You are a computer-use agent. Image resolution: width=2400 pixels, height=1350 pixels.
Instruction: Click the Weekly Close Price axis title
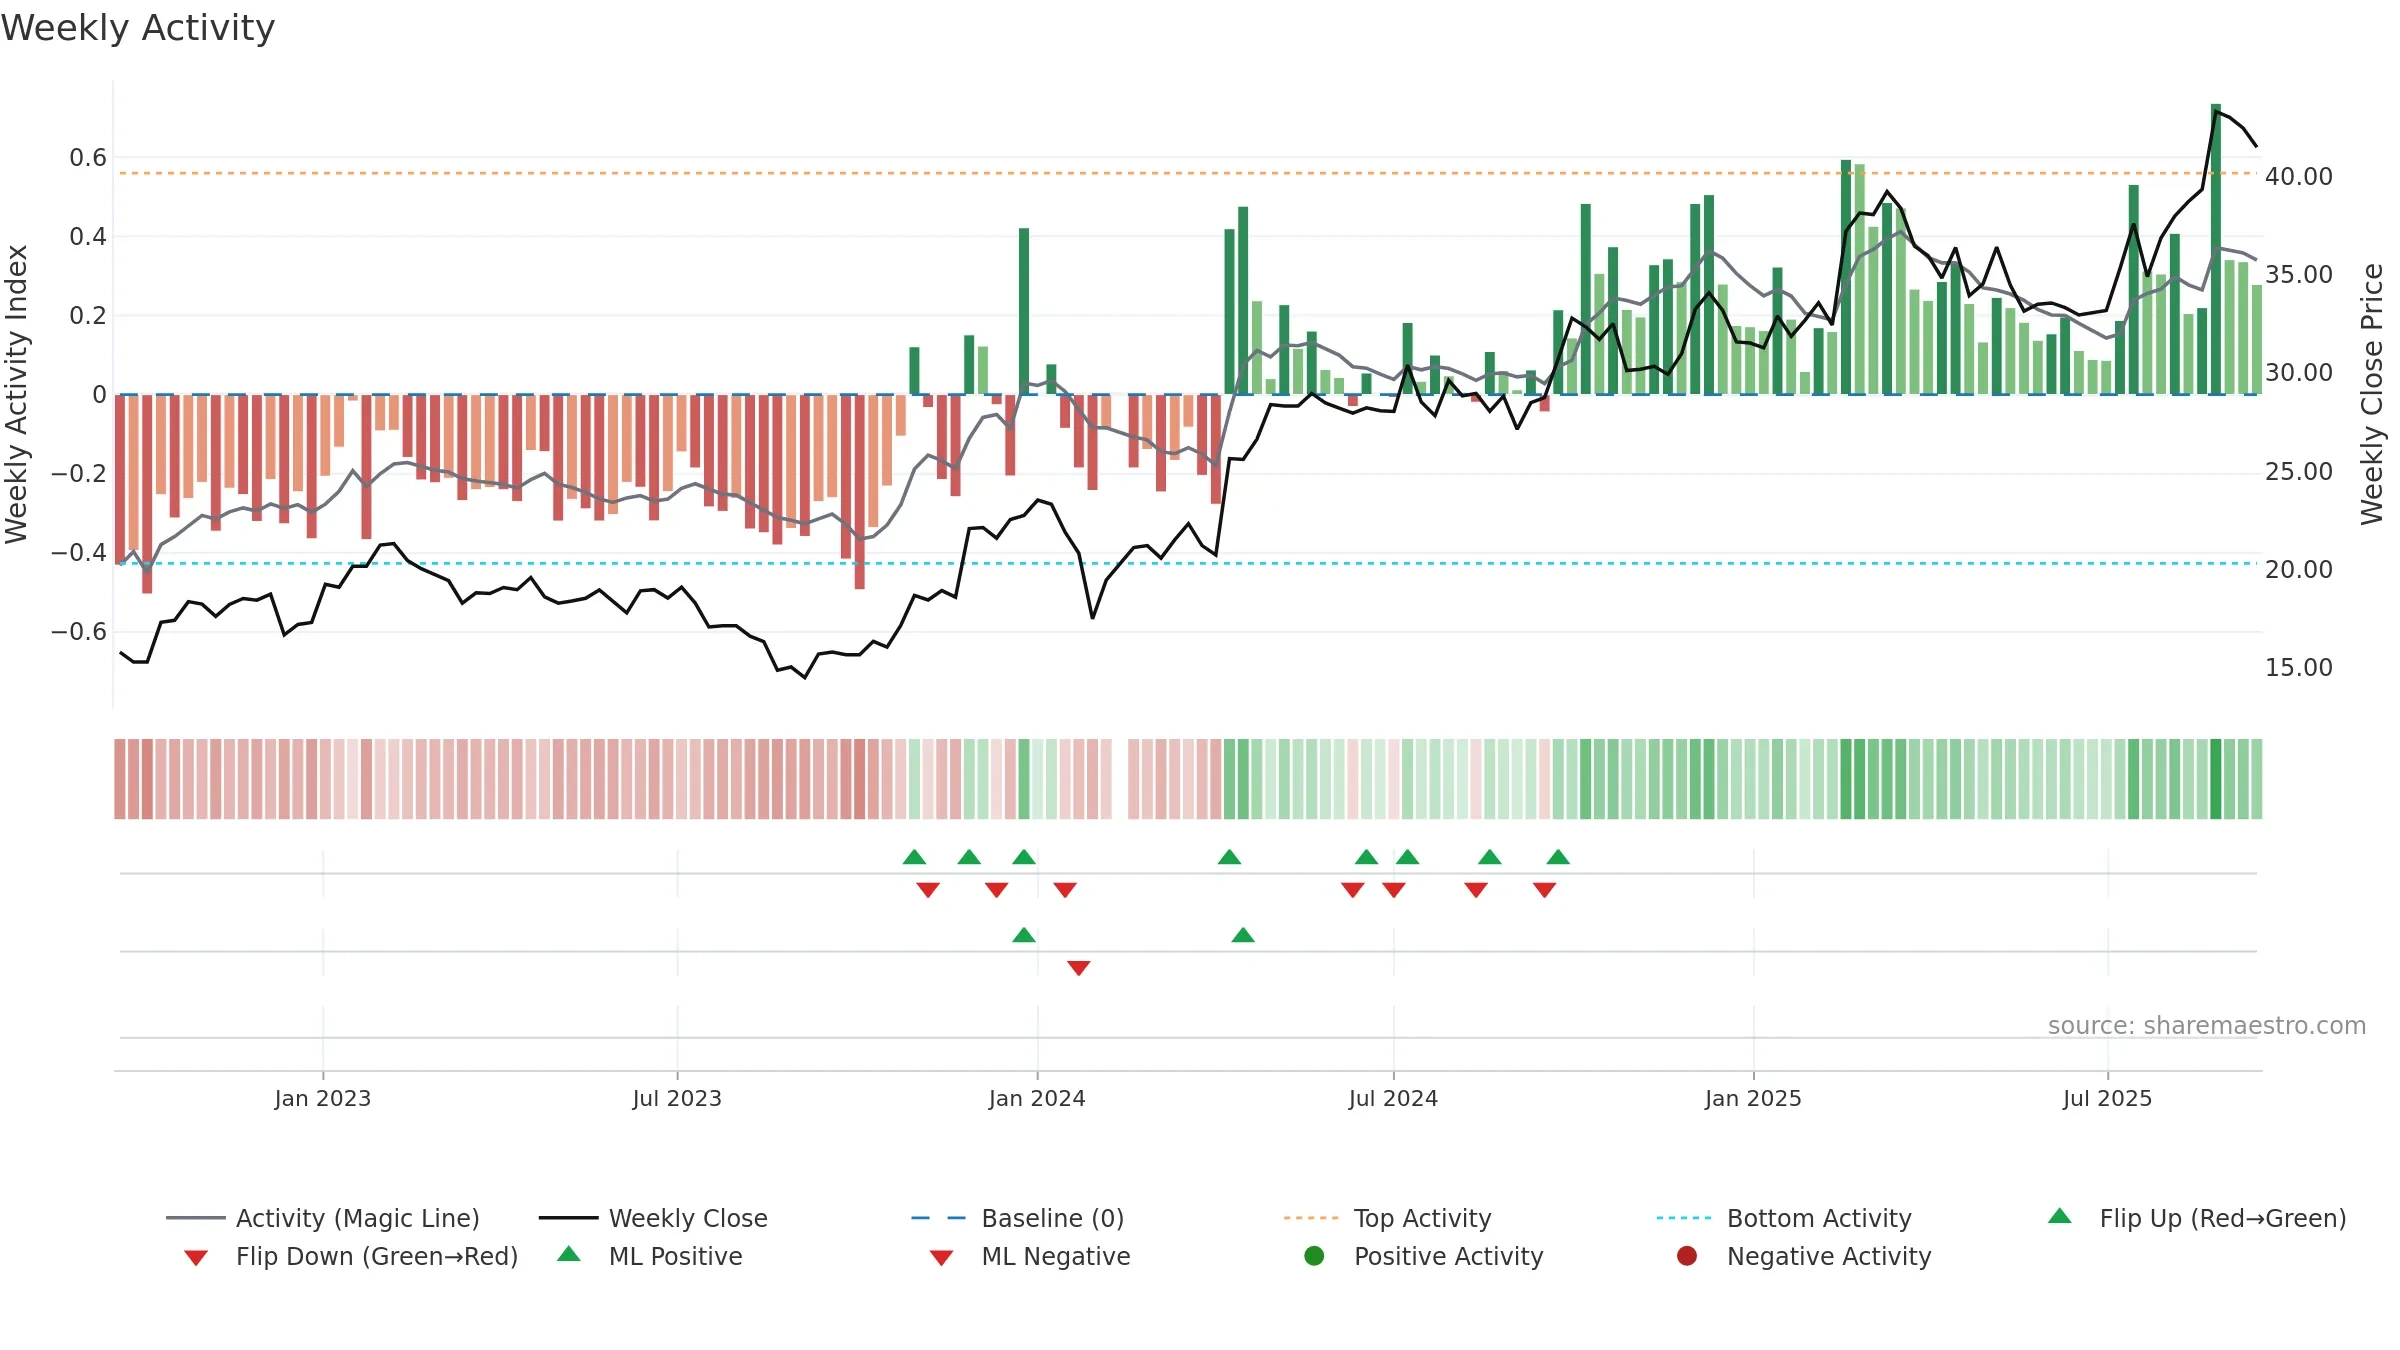tap(2372, 394)
